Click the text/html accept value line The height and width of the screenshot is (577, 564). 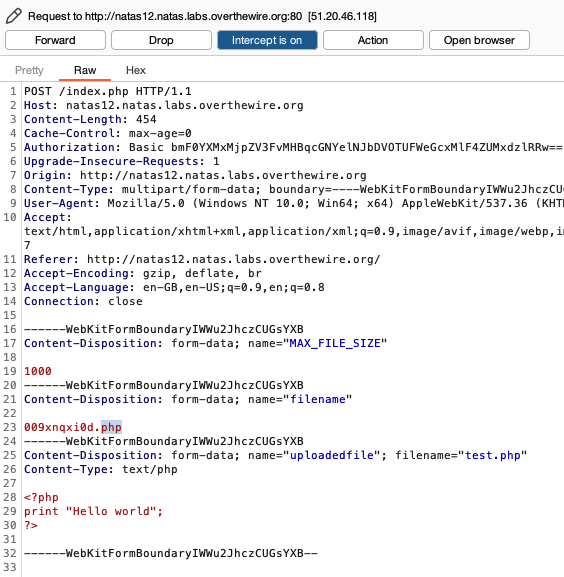coord(294,231)
